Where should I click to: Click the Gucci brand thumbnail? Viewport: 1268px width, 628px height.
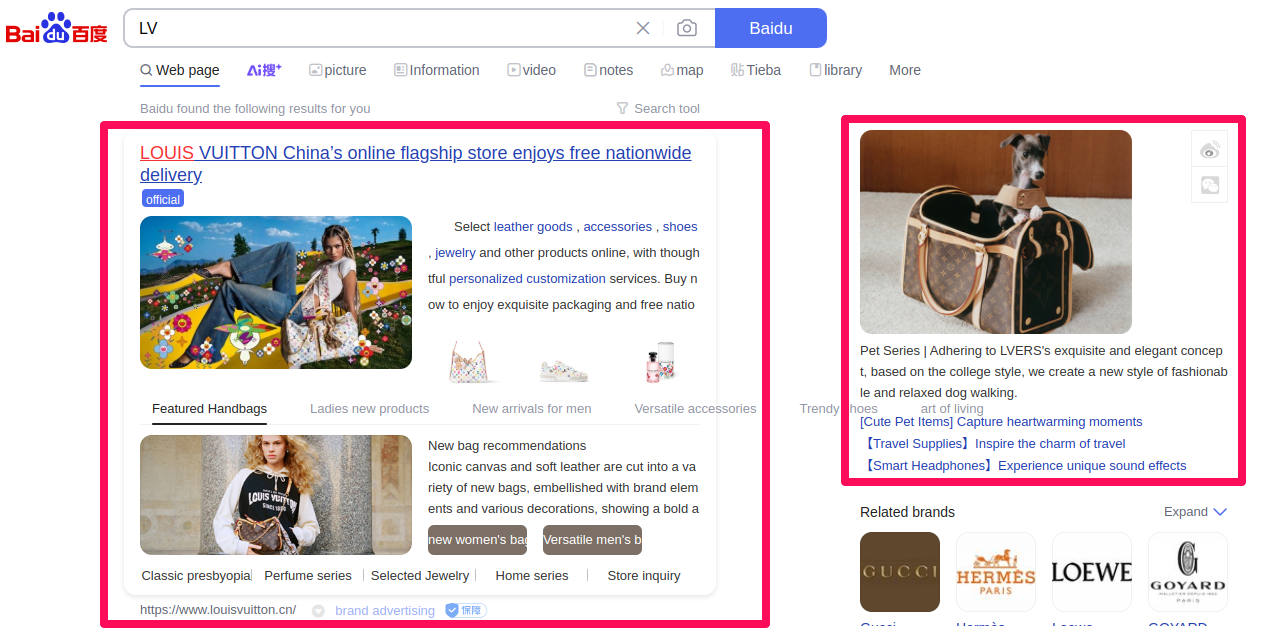pyautogui.click(x=899, y=571)
